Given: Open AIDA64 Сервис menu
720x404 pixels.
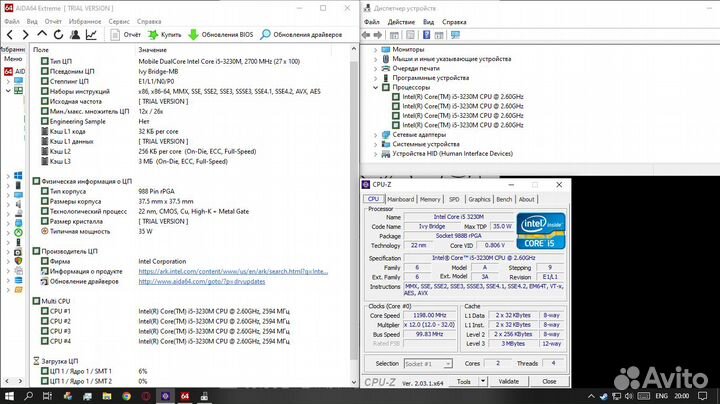Looking at the screenshot, I should tap(119, 21).
